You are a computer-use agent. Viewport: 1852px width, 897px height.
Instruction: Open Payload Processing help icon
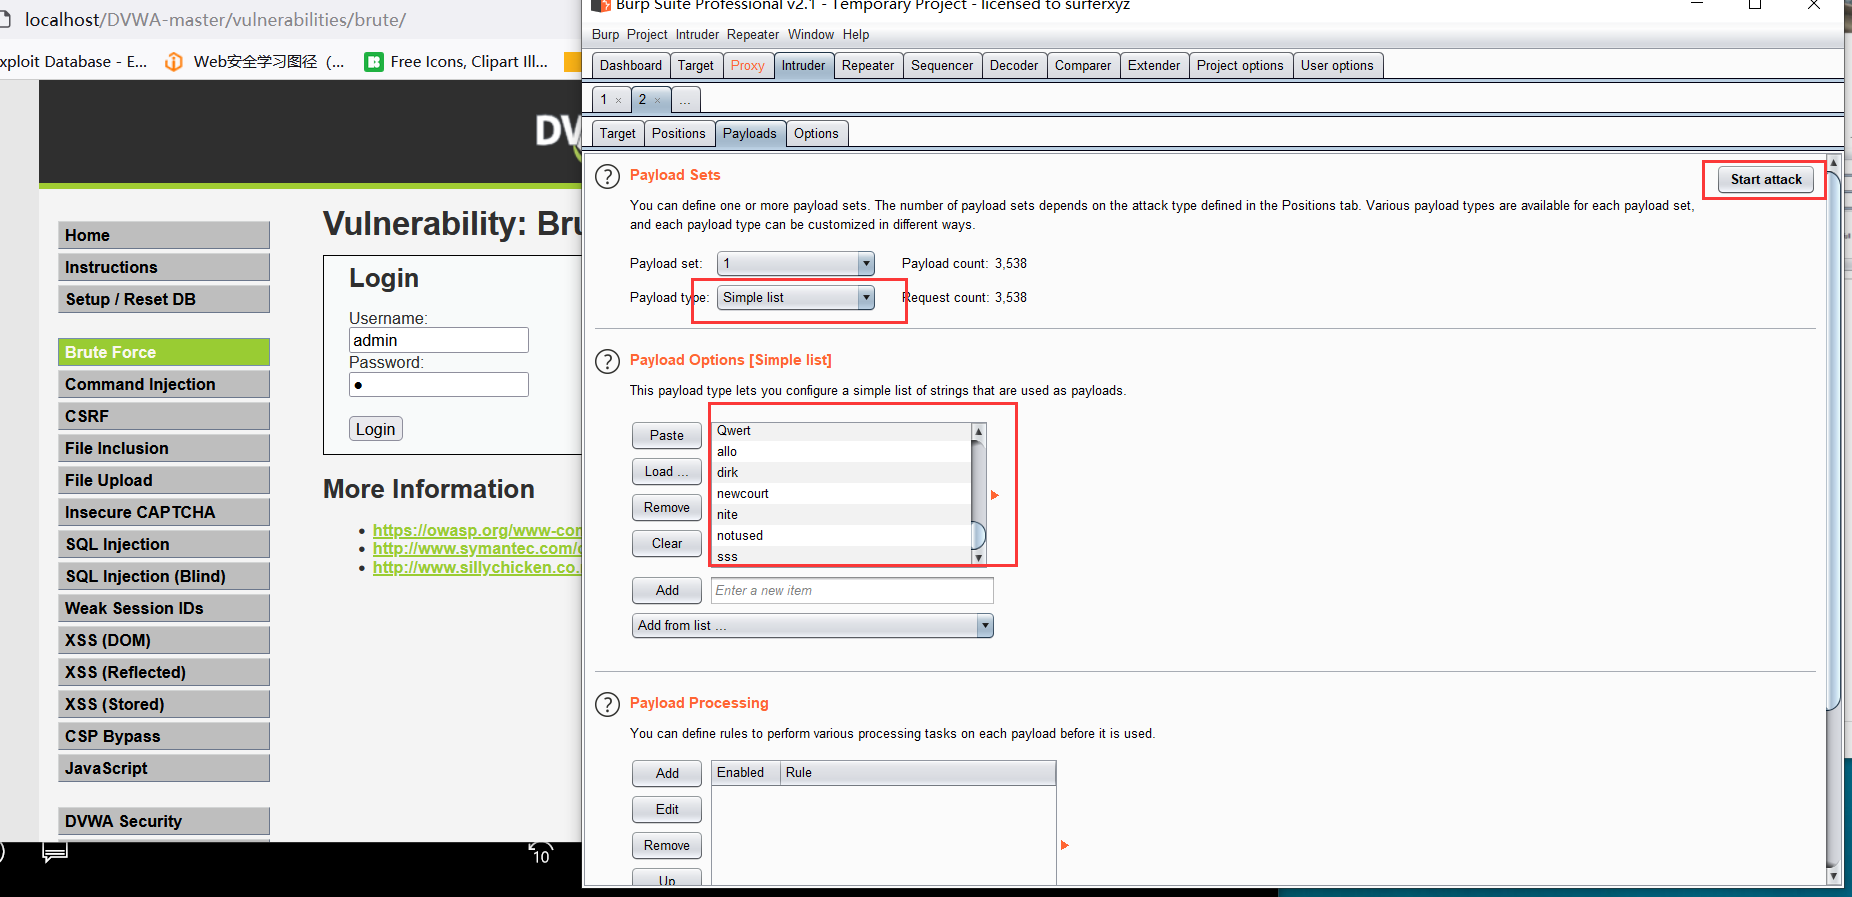(607, 705)
